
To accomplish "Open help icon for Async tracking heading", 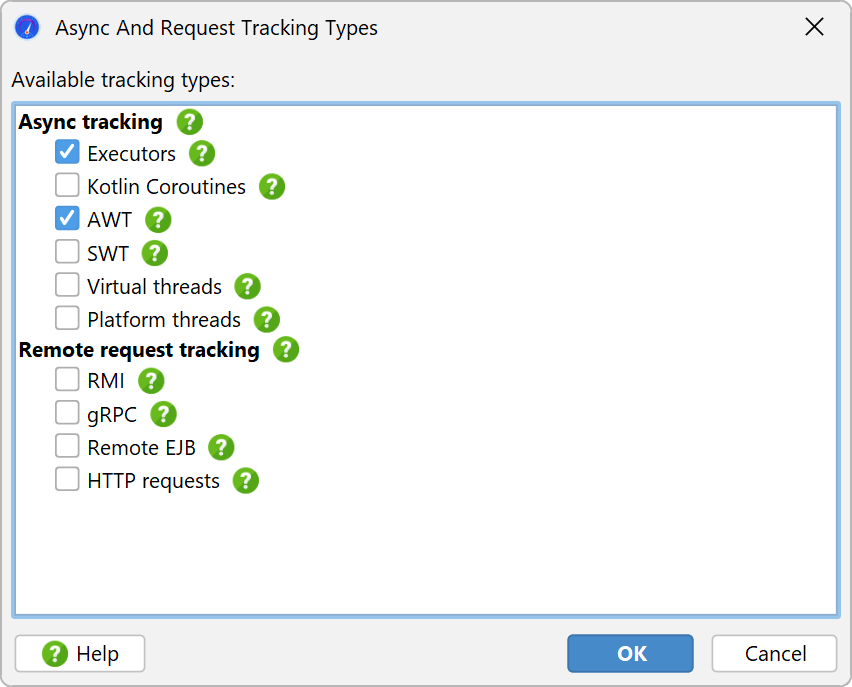I will (190, 122).
